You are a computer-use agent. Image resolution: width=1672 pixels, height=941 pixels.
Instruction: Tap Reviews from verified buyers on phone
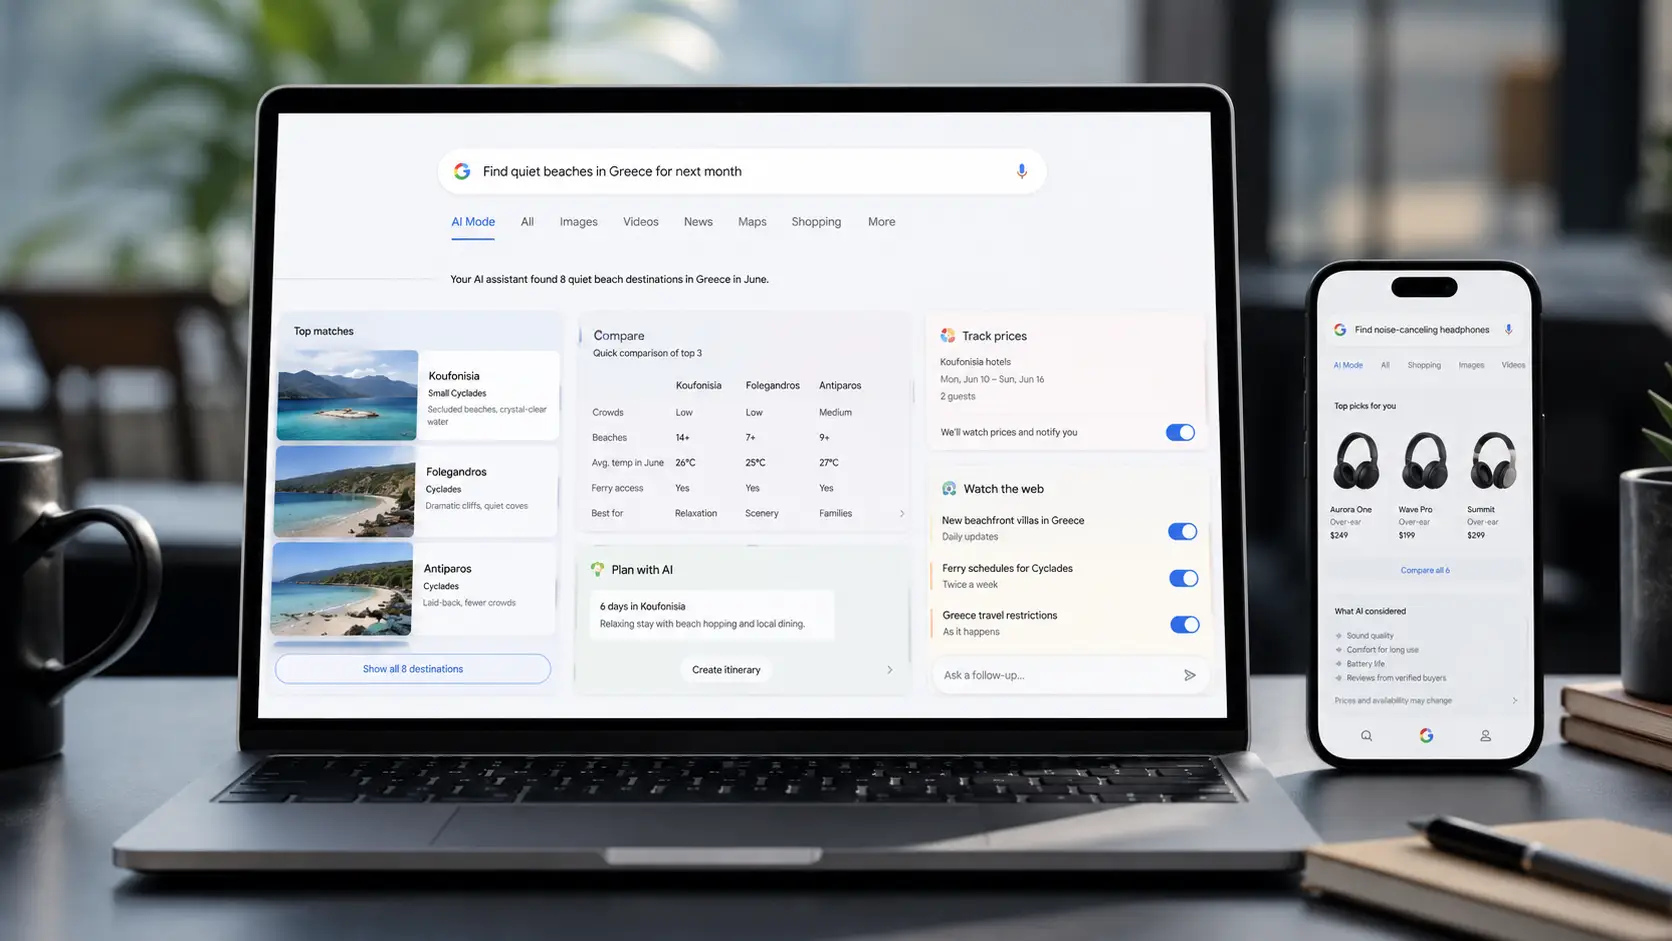(x=1396, y=677)
